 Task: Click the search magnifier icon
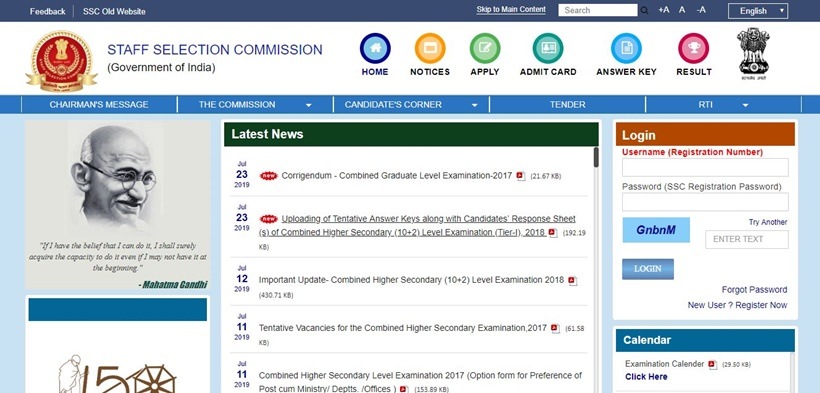(644, 10)
